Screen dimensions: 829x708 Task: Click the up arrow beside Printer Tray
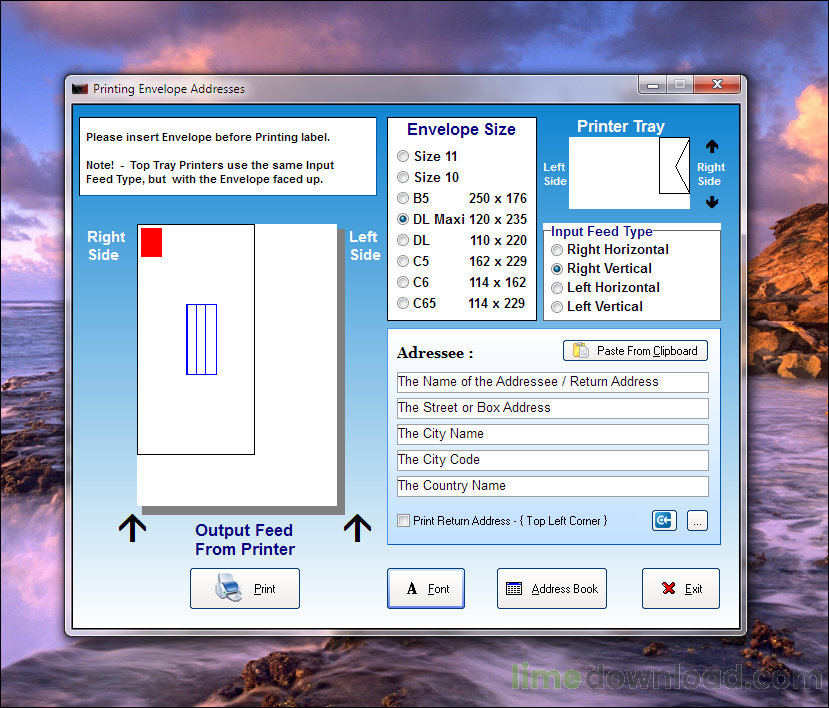[x=712, y=147]
